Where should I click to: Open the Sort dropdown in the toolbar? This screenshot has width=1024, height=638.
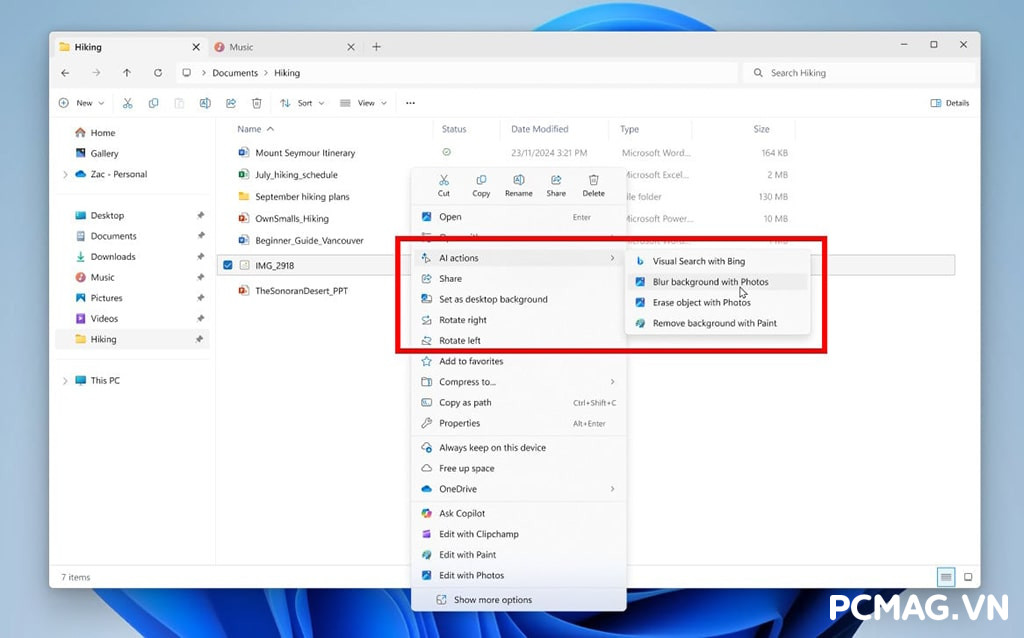(x=301, y=103)
